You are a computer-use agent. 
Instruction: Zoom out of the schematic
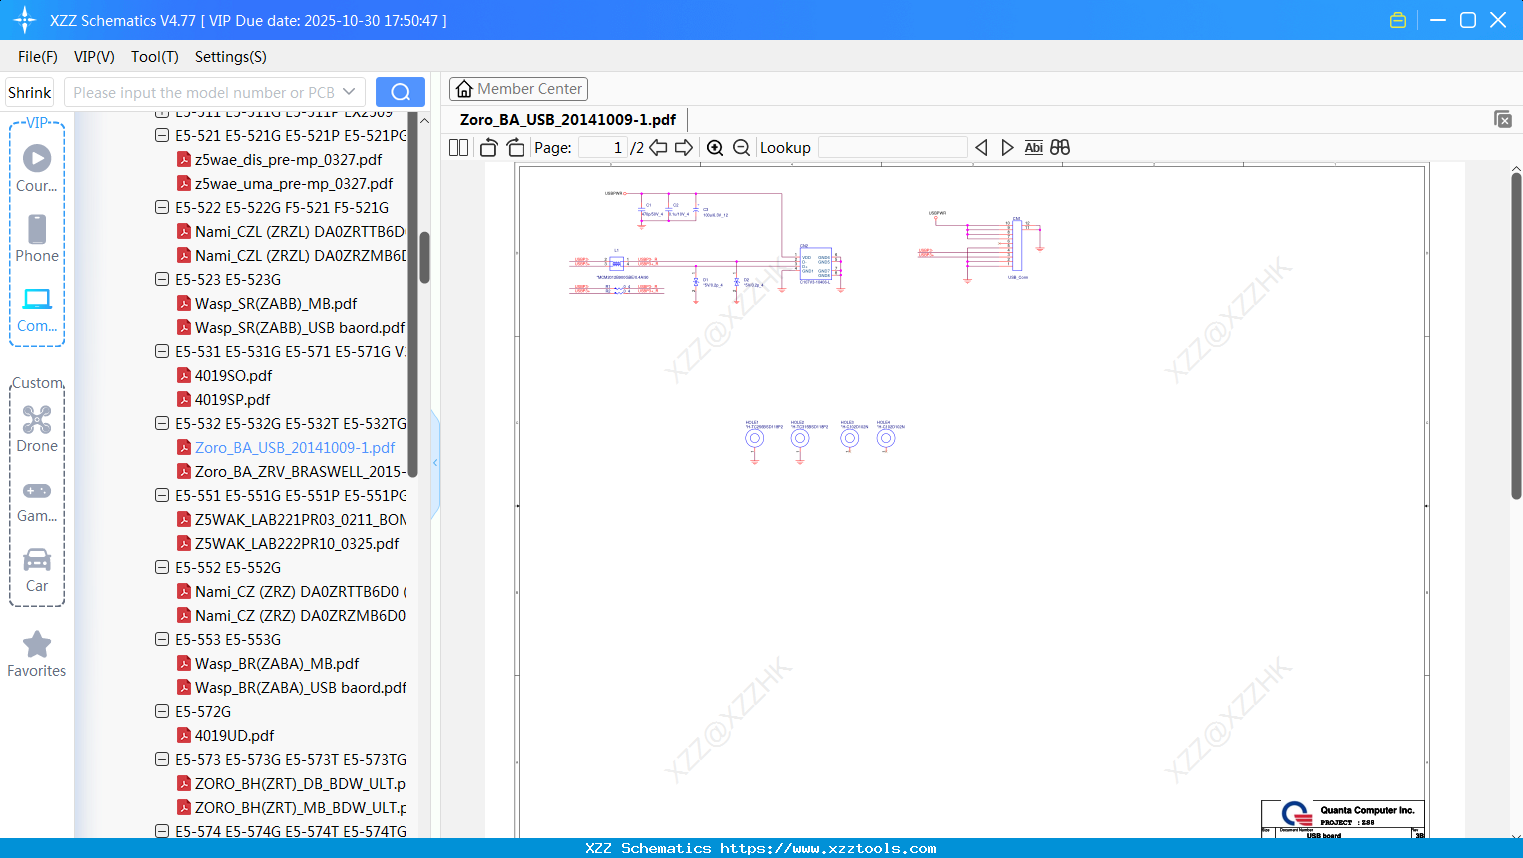click(741, 148)
